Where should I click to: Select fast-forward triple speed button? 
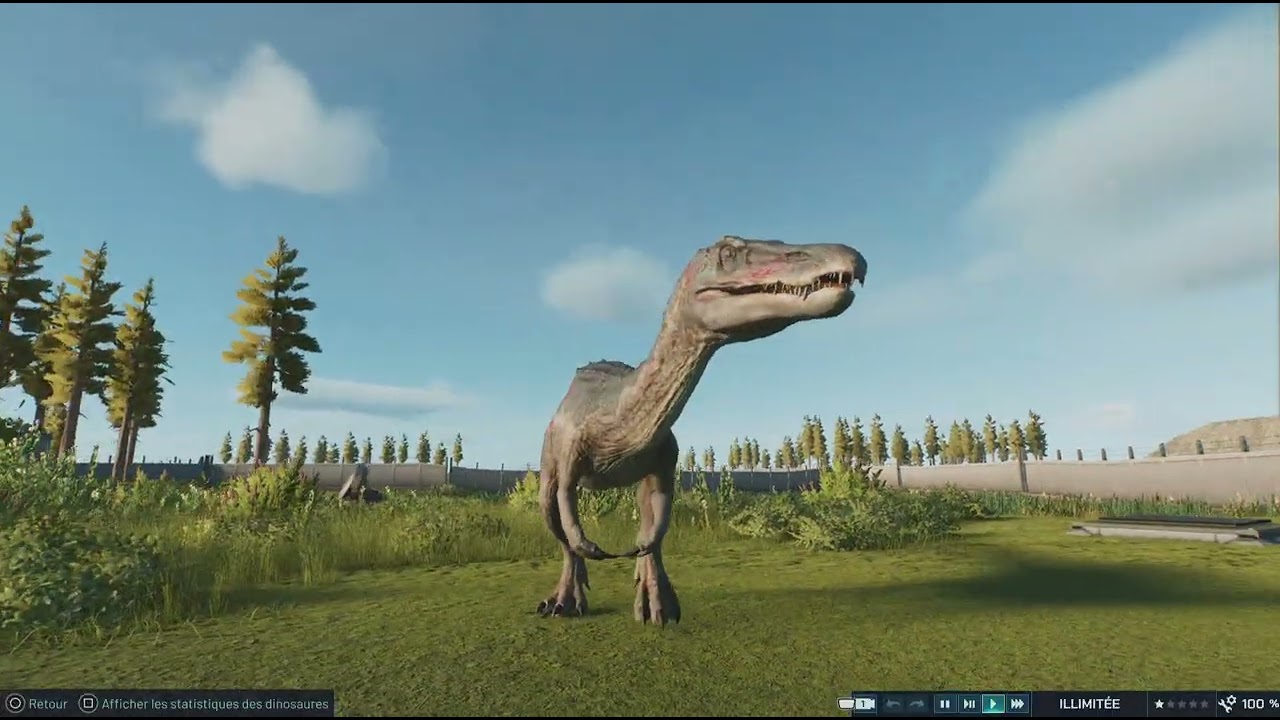(x=1017, y=704)
